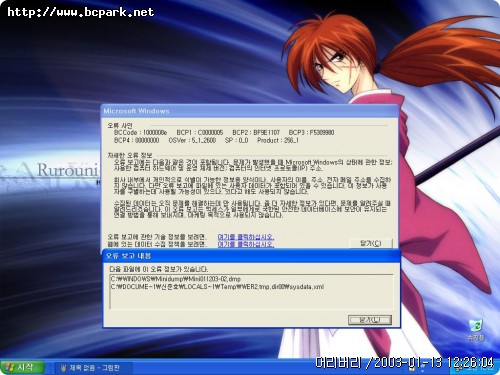Switch to the 제목 없음 - 그림판 taskbar item
Viewport: 500px width, 375px height.
click(x=93, y=368)
